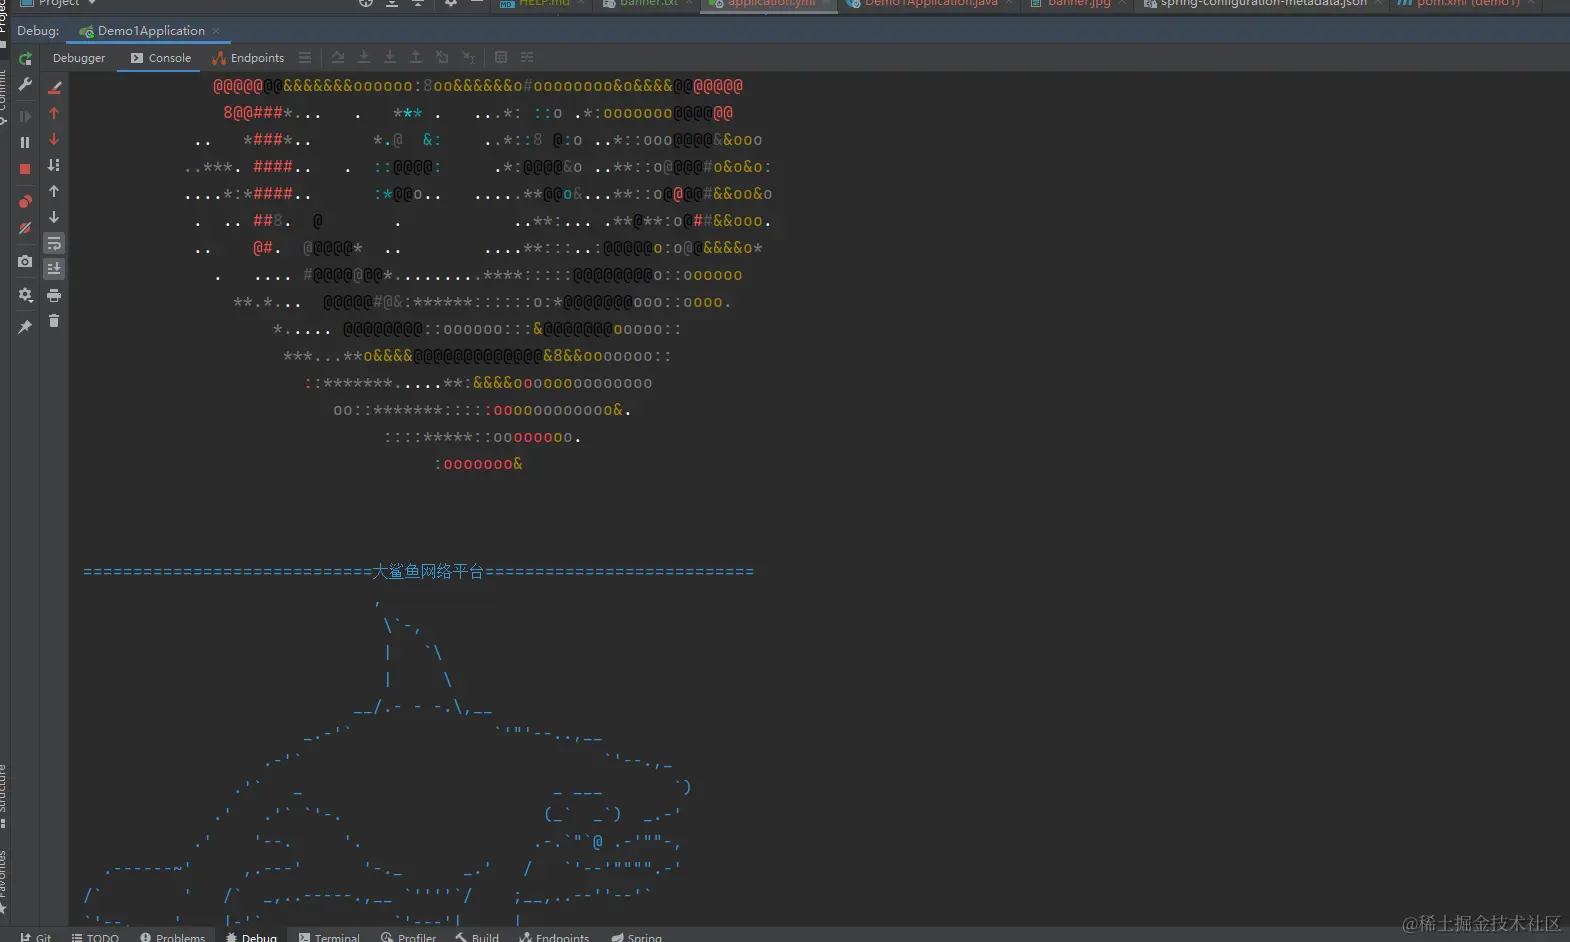Jump to previous stack trace, red up arrow
This screenshot has height=942, width=1570.
(x=54, y=113)
